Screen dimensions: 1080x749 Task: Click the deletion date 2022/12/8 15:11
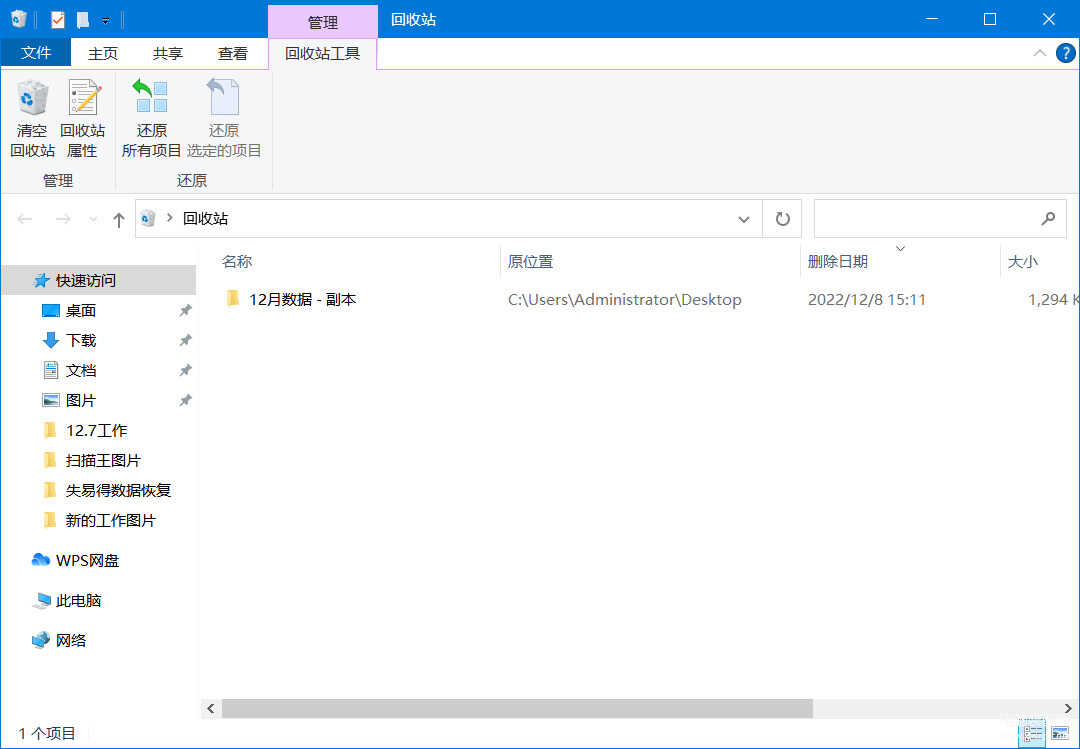coord(866,300)
